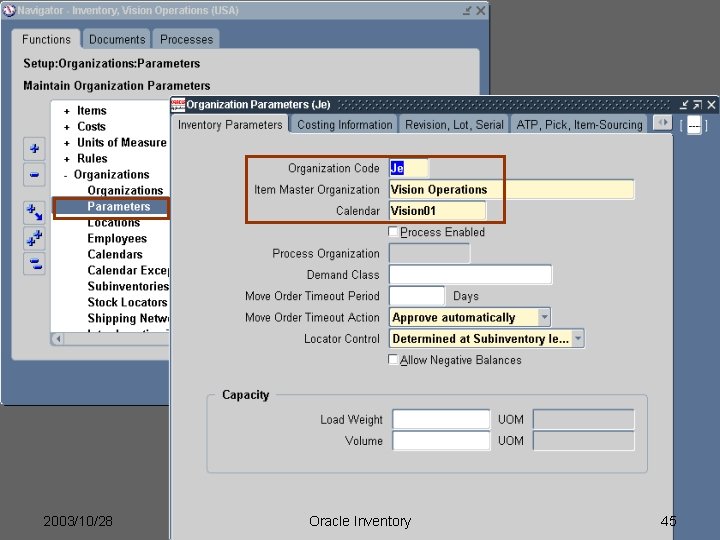Click the Load Weight field
Viewport: 720px width, 540px height.
click(441, 419)
